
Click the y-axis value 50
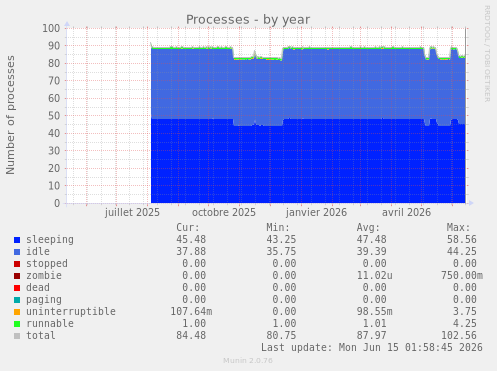pos(54,116)
